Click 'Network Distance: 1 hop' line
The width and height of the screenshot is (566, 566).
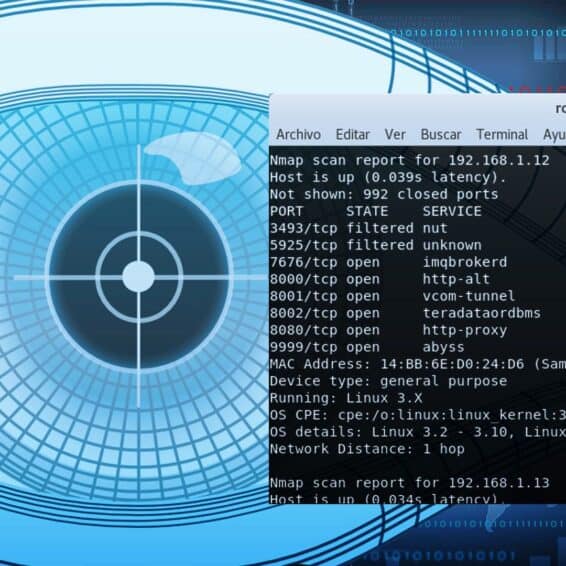(367, 449)
